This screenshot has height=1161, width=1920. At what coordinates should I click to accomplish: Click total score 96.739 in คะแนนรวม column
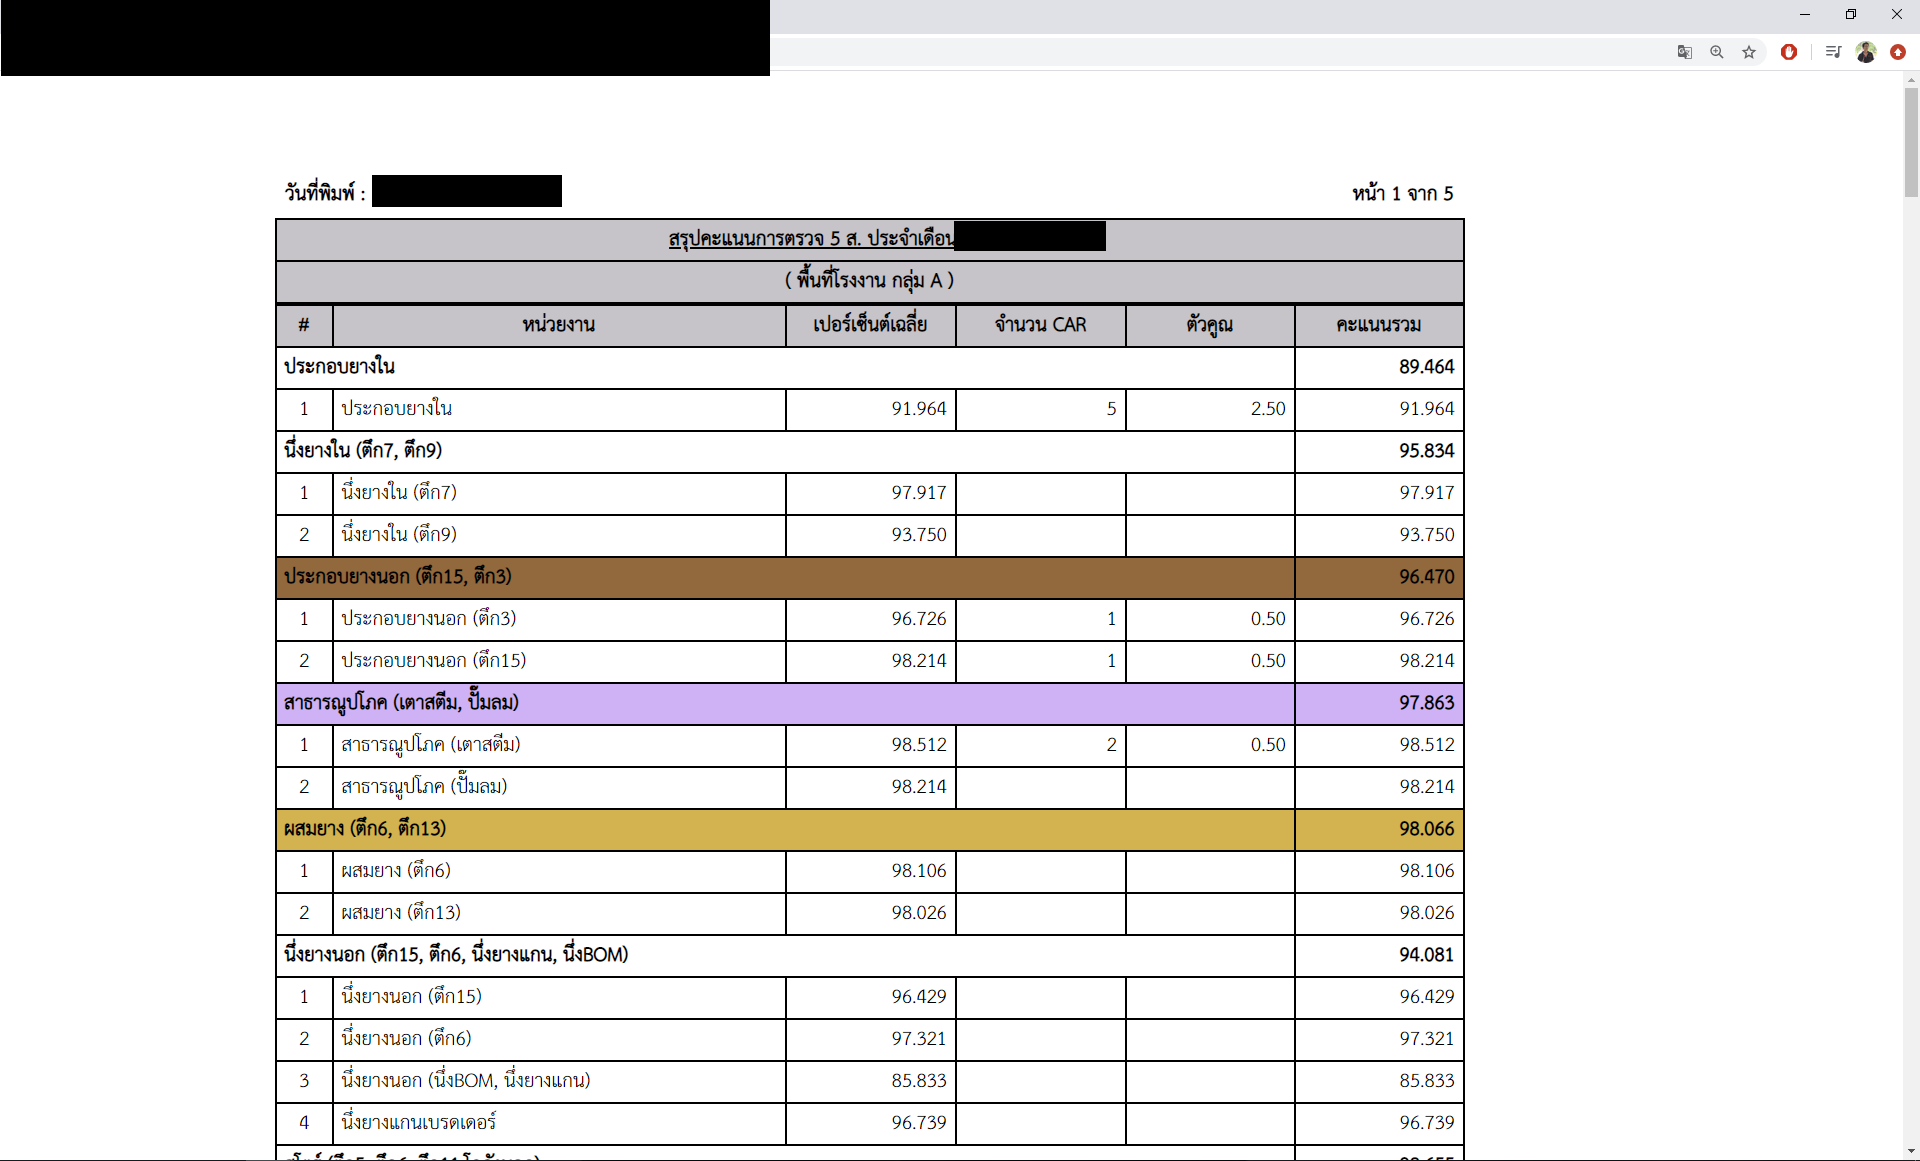tap(1426, 1123)
